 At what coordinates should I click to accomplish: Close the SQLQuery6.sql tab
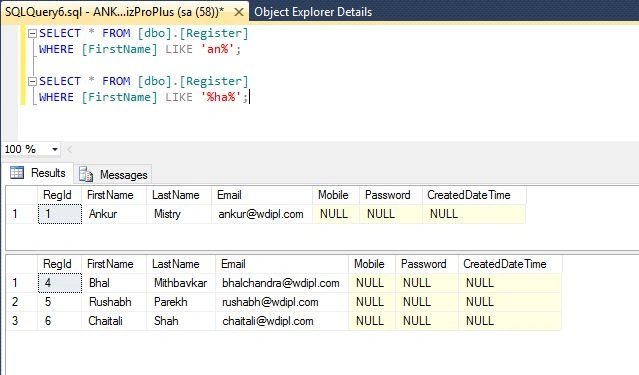coord(239,12)
